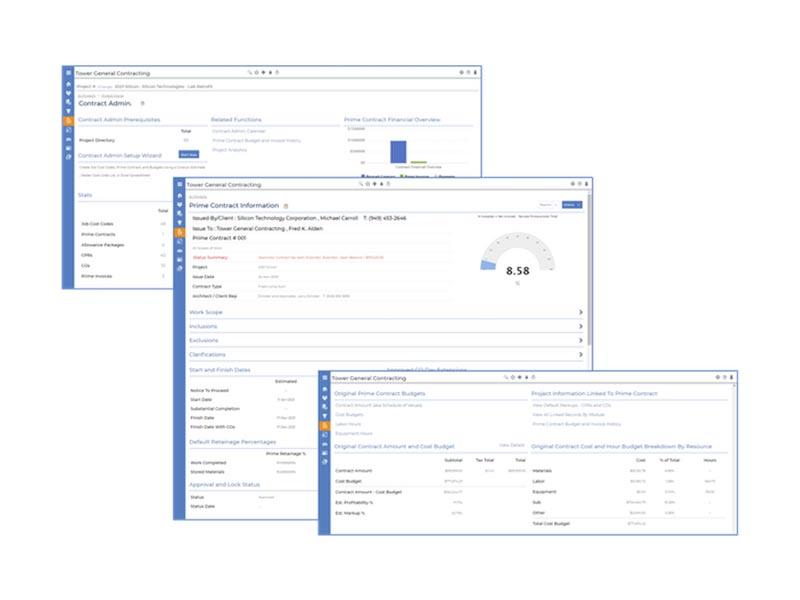Click Project Directory row in Contract Admin Prerequisites
The width and height of the screenshot is (800, 600).
coord(135,140)
